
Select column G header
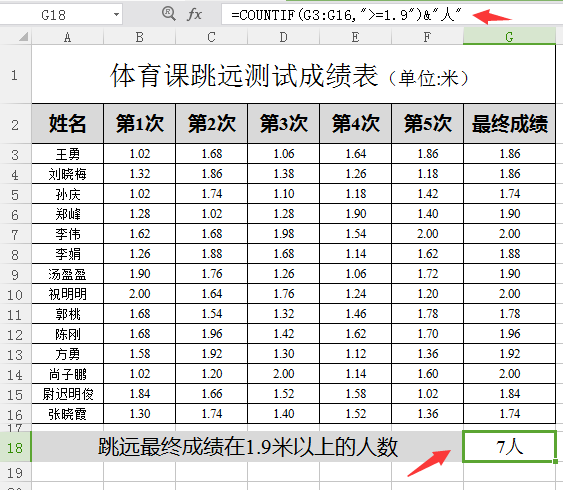tap(509, 37)
